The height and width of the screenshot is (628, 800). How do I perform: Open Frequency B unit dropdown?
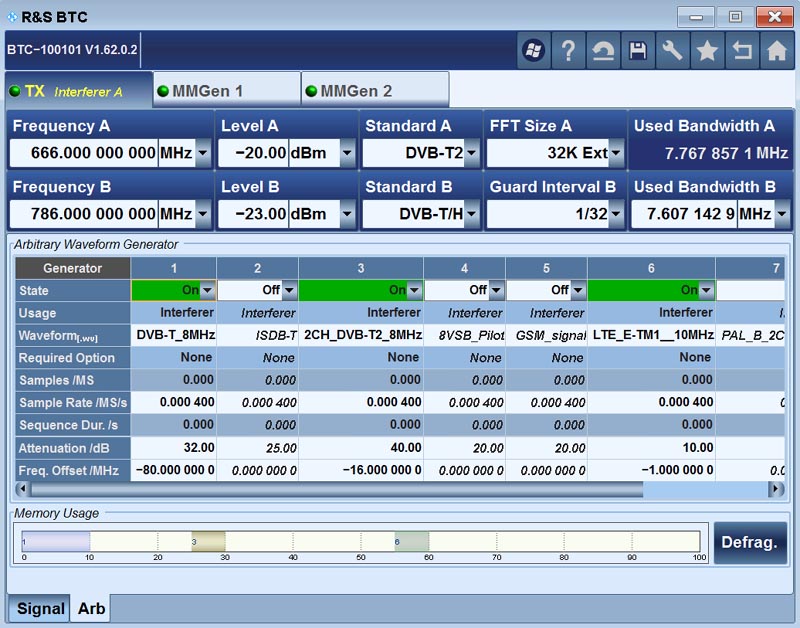(x=203, y=214)
